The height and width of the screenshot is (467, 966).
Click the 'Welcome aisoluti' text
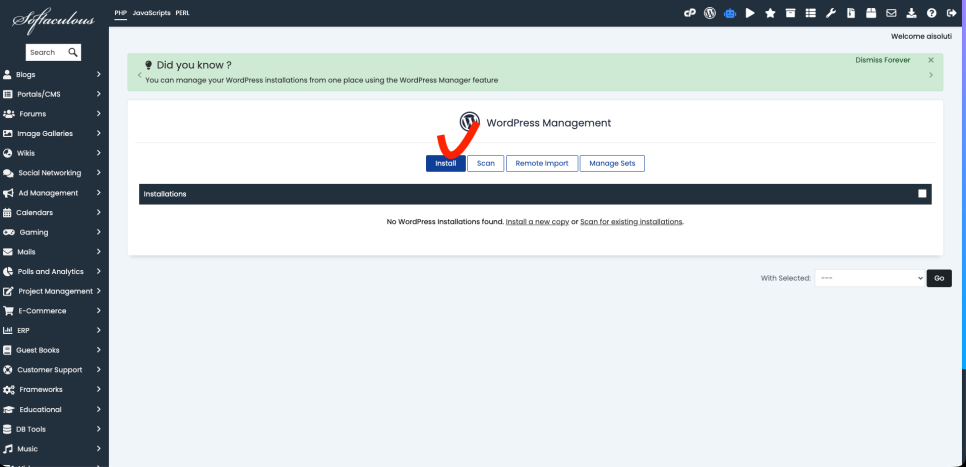pos(921,37)
